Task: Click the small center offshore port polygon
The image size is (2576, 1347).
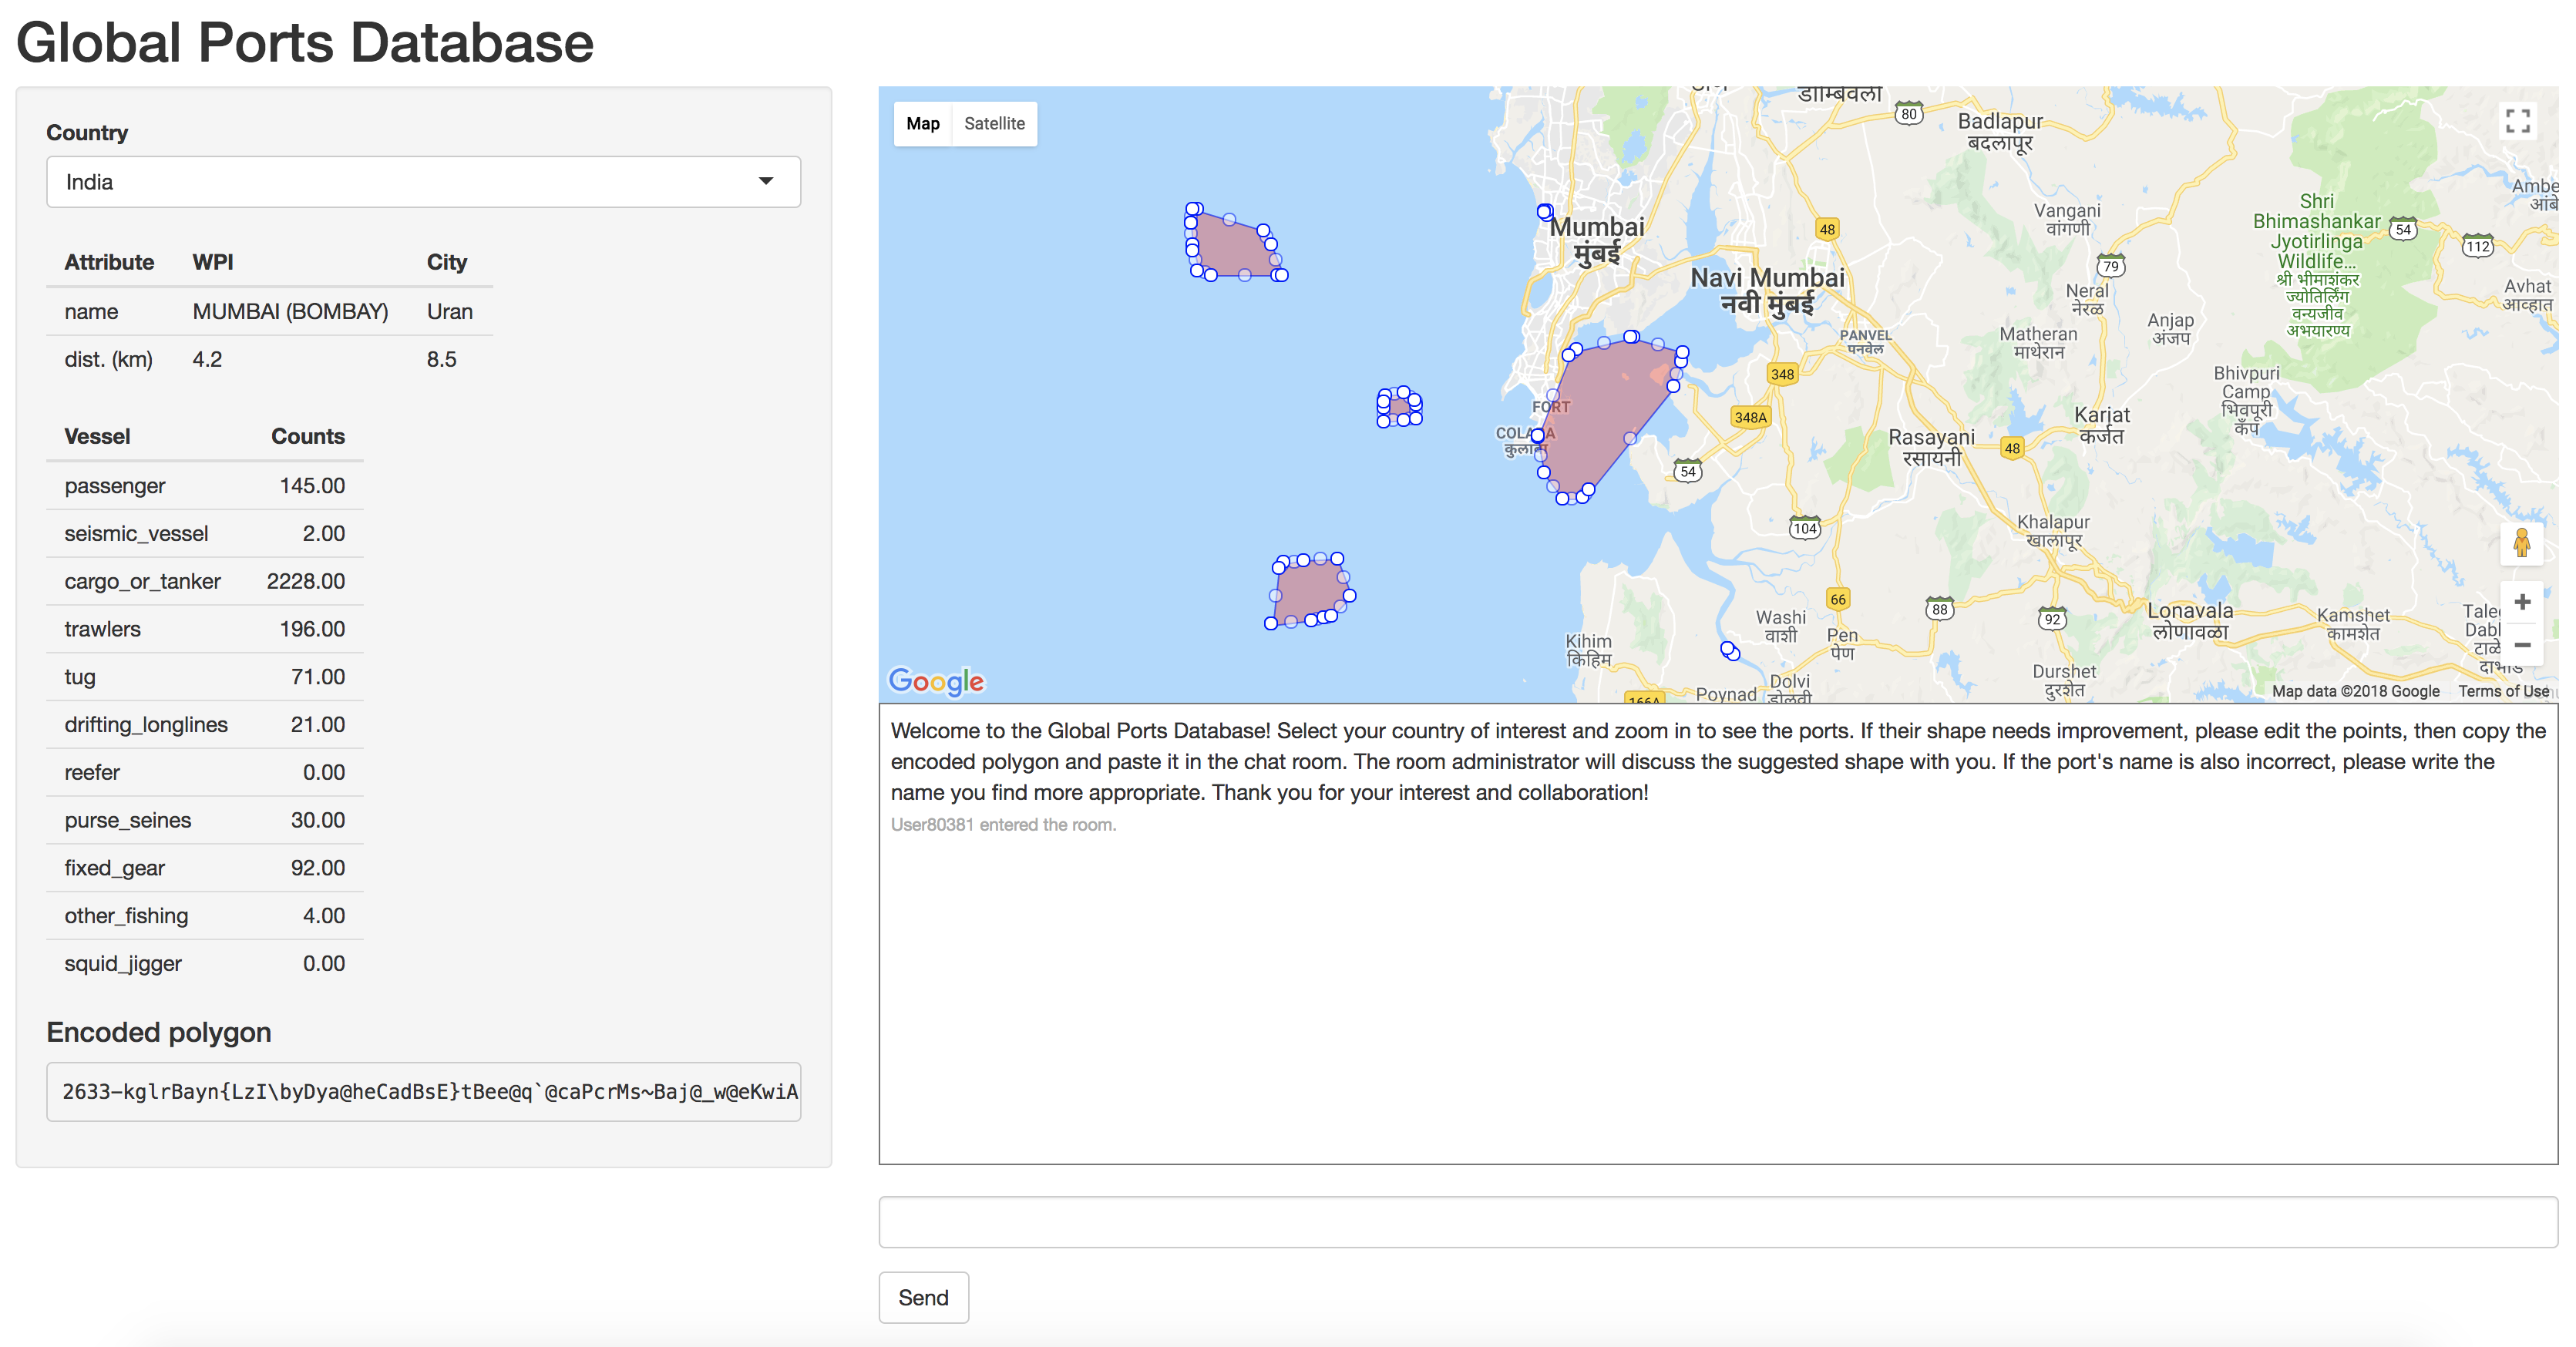Action: coord(1399,407)
